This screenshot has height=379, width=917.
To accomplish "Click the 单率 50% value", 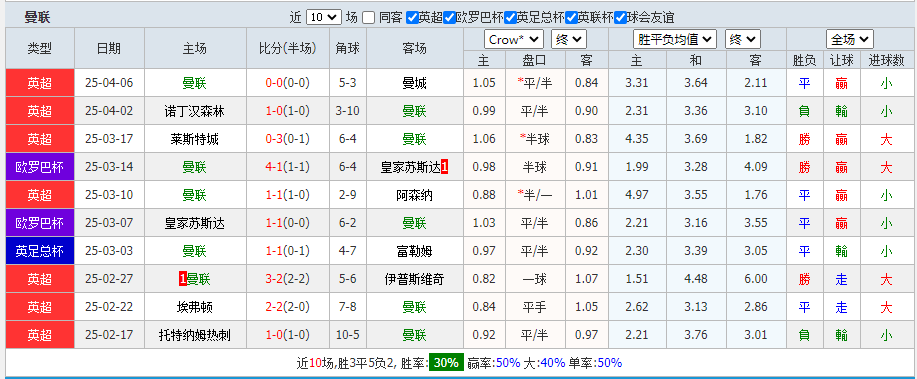I will (x=609, y=363).
